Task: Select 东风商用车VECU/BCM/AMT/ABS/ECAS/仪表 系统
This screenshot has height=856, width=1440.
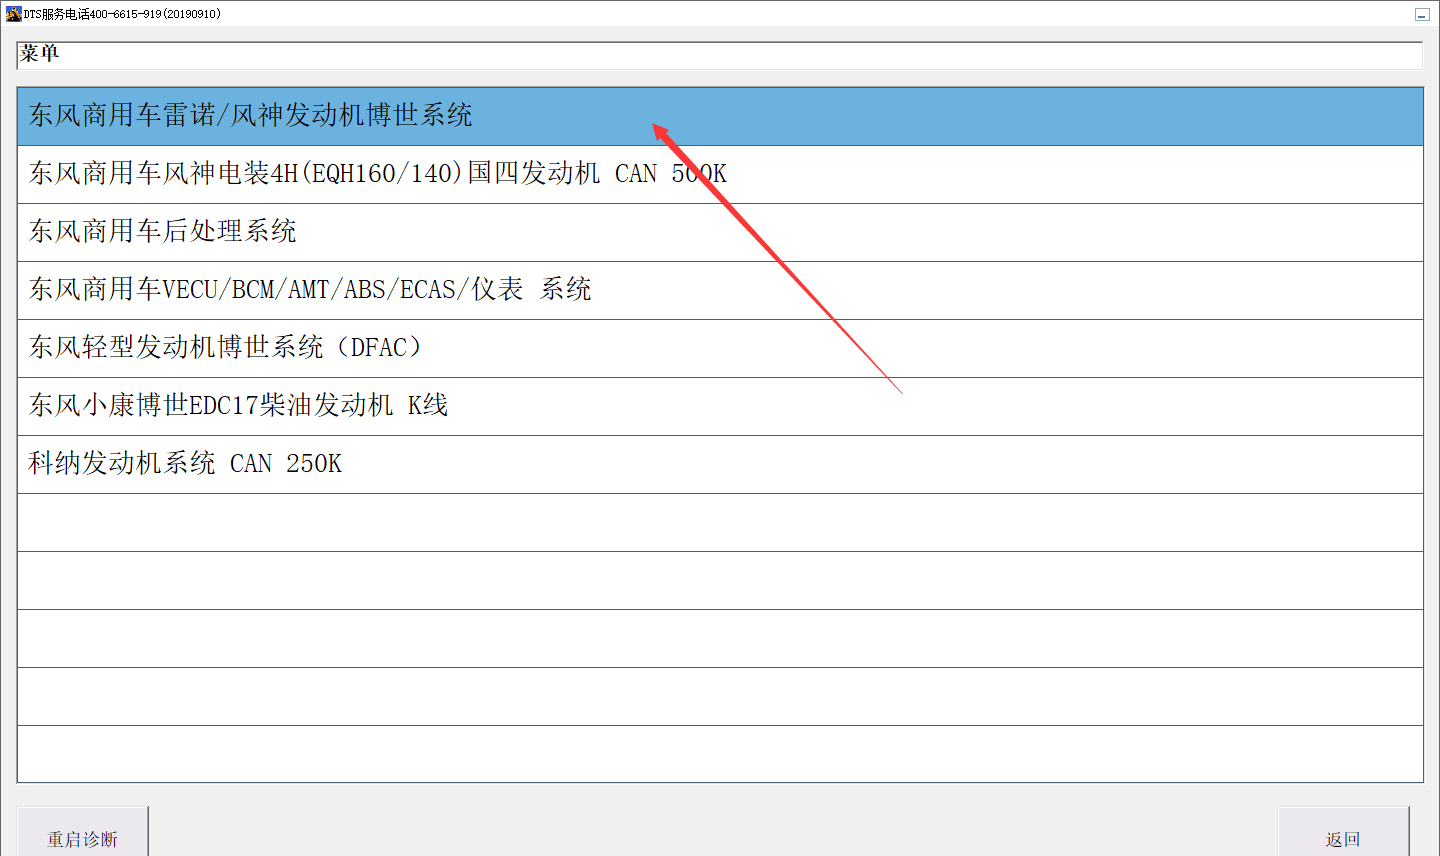Action: [720, 290]
